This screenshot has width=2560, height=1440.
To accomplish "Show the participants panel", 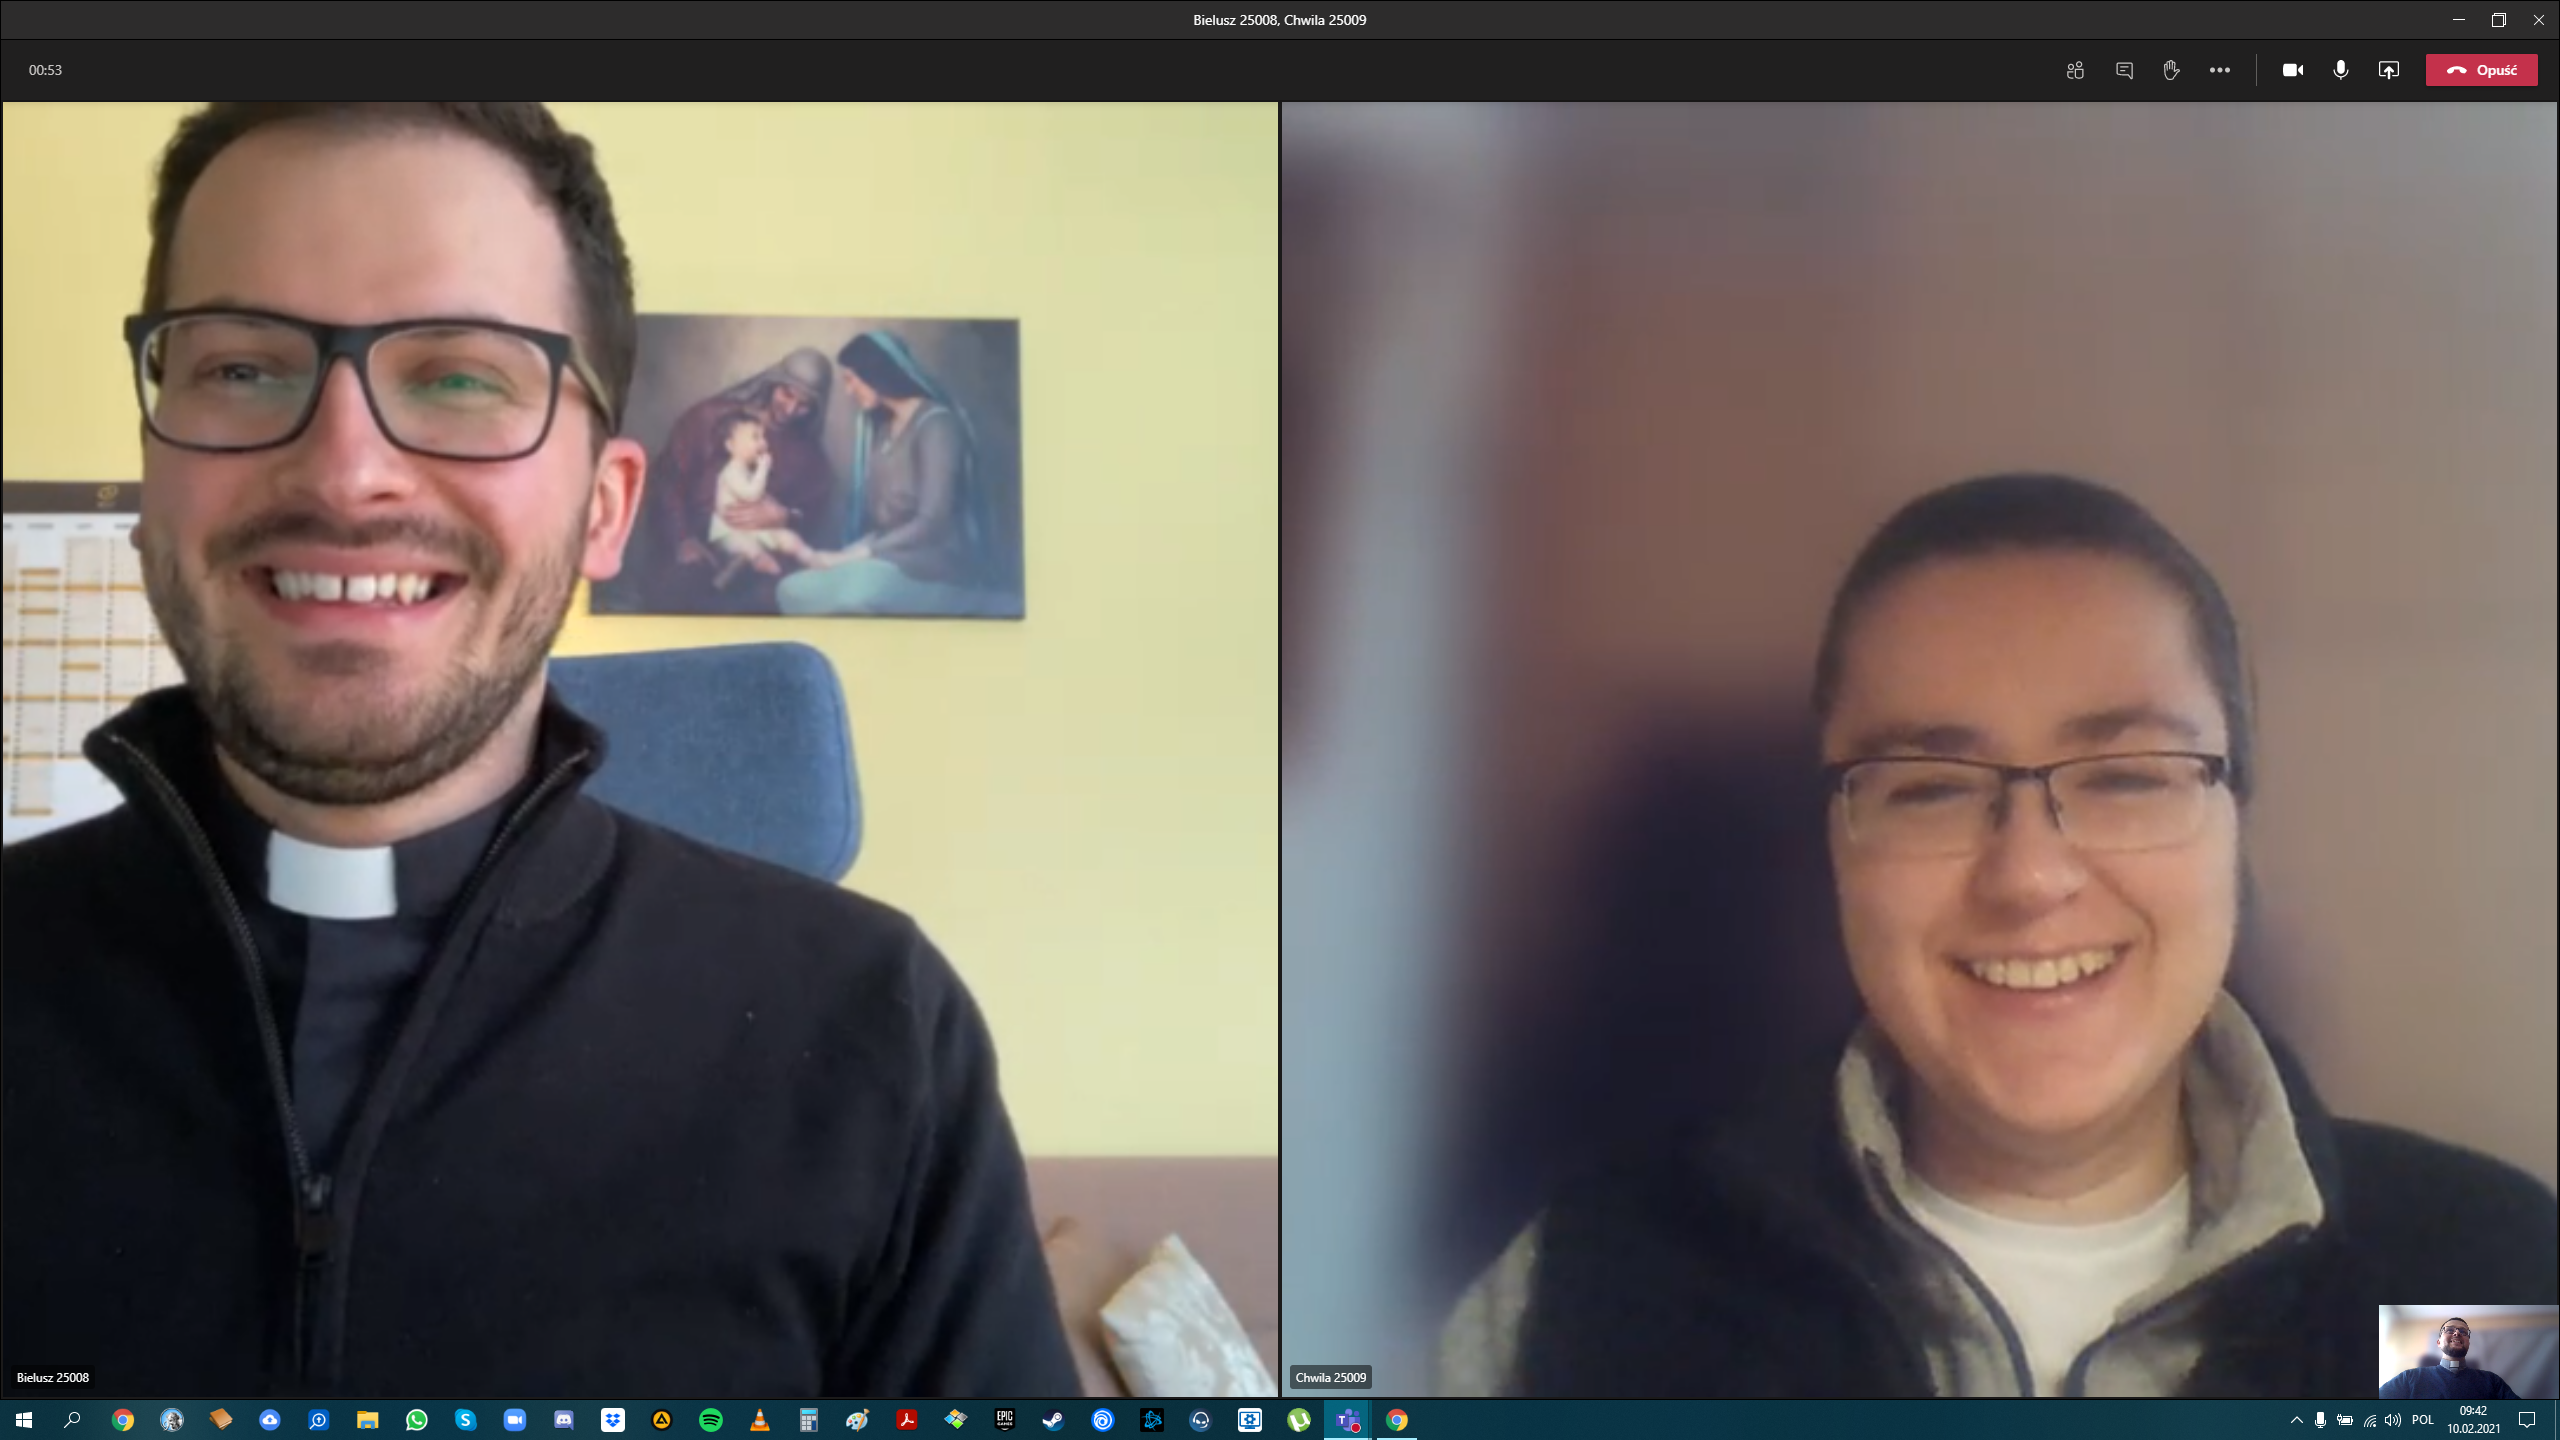I will pos(2075,70).
